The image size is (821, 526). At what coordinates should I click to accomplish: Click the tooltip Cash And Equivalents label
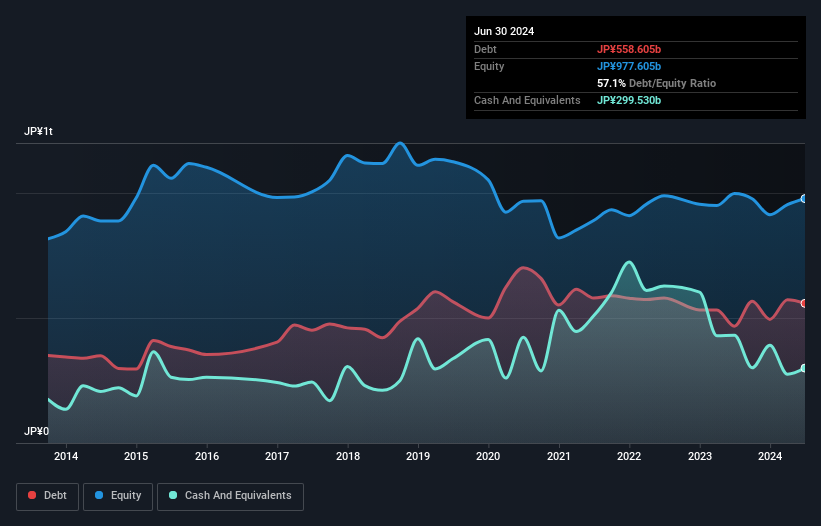(527, 100)
